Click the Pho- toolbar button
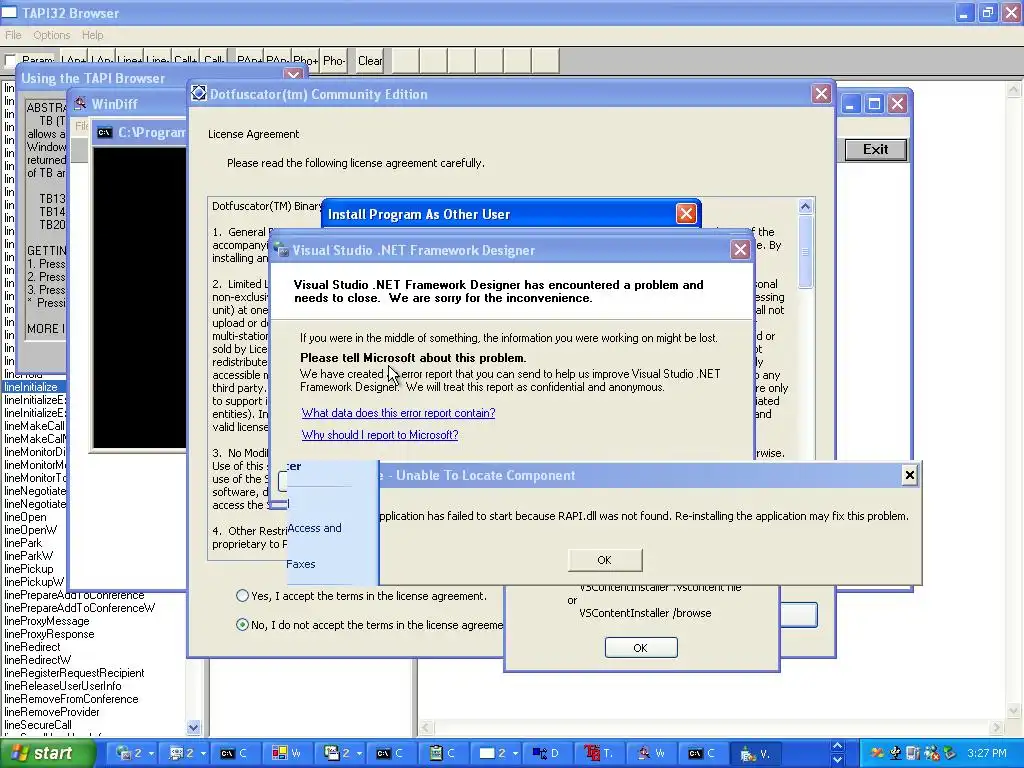Screen dimensions: 1024x768 pos(333,61)
